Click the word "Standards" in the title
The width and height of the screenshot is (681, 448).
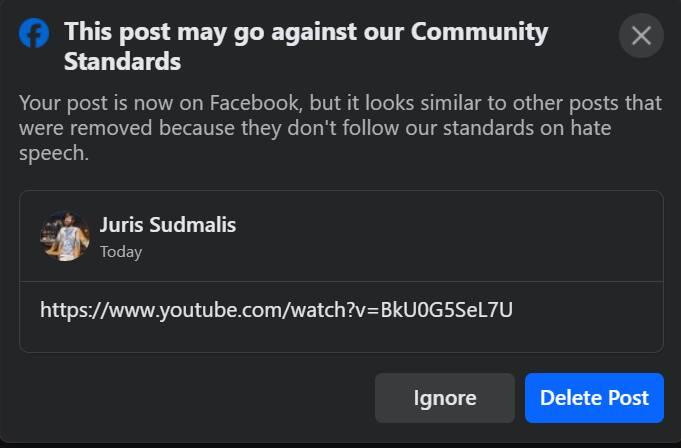coord(122,62)
